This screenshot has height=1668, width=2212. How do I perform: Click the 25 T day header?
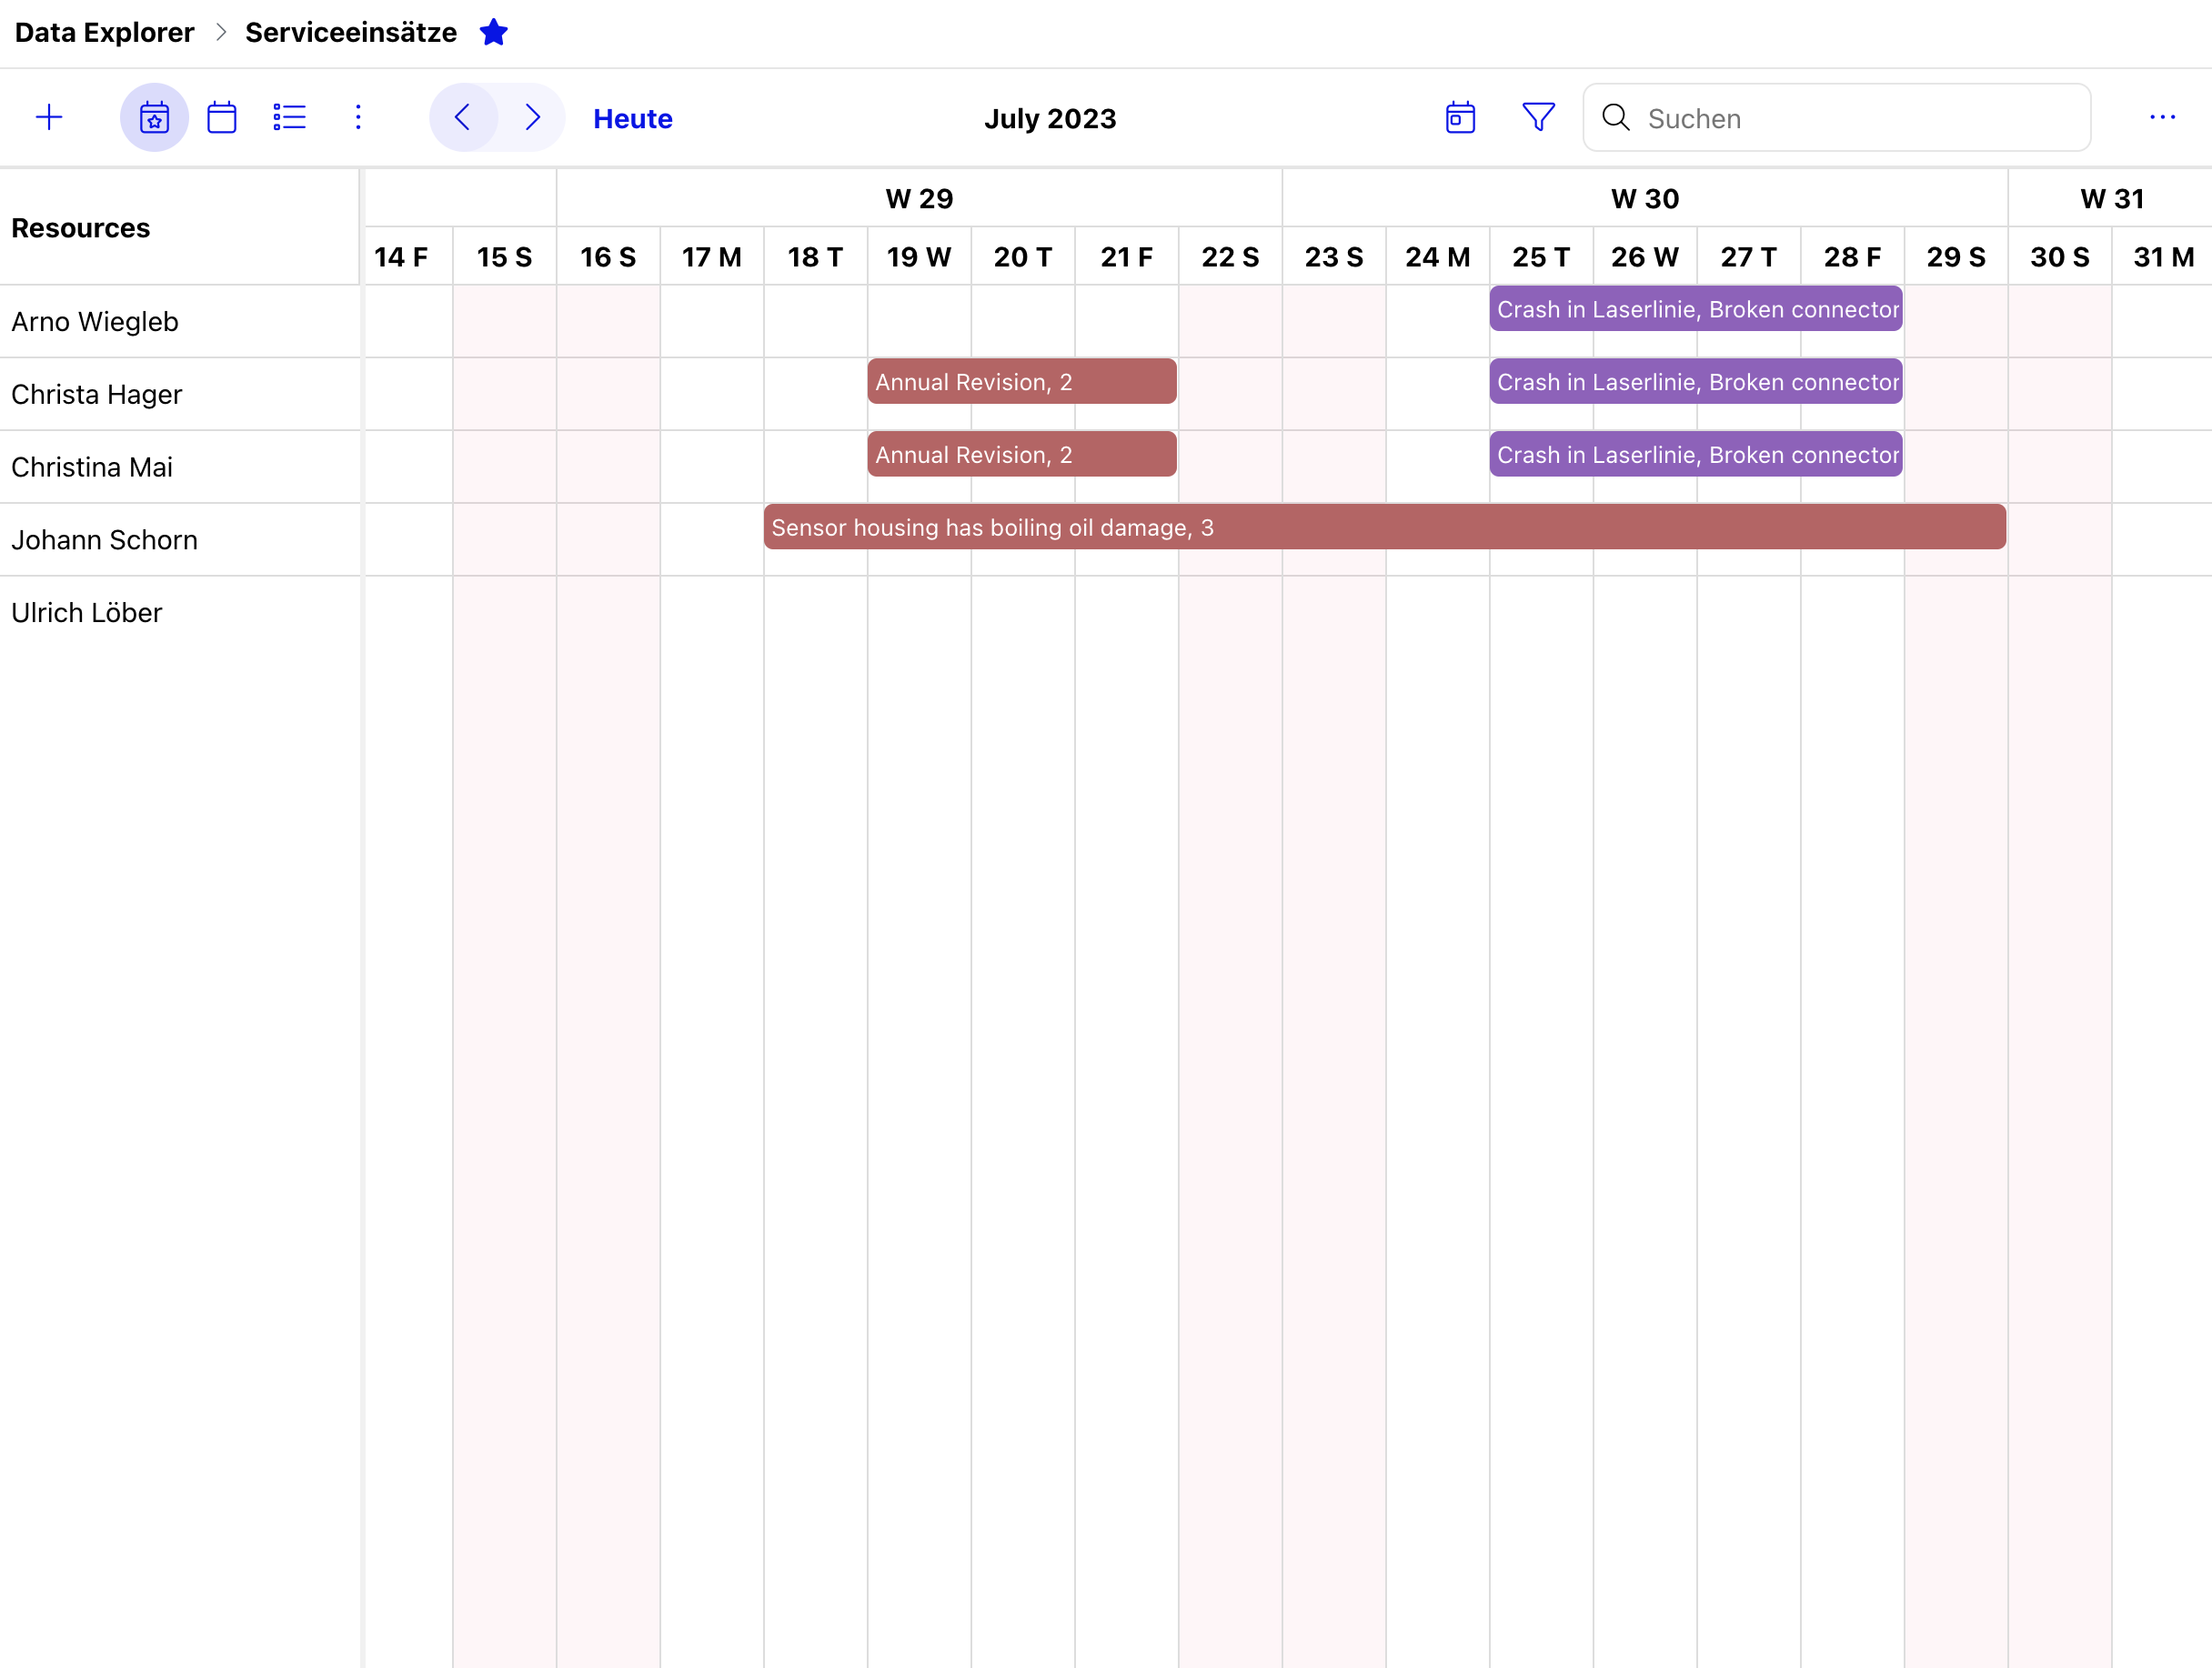(1541, 257)
